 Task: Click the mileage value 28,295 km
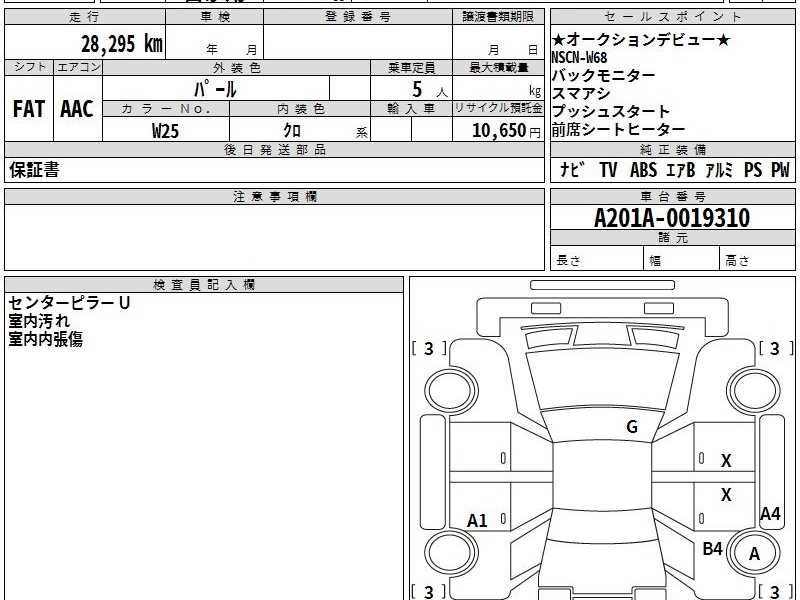click(122, 44)
